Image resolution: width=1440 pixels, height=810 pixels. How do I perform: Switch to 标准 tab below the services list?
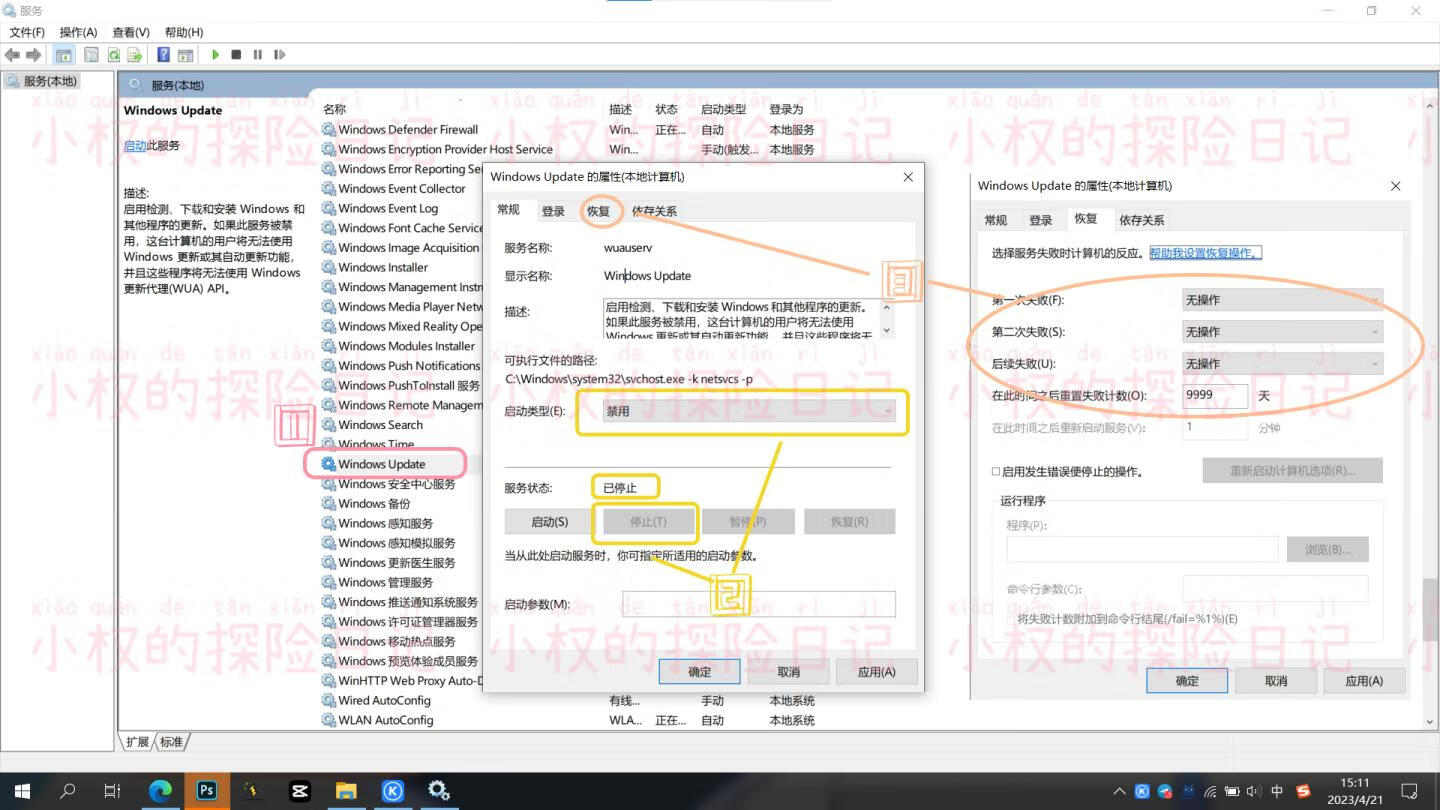pos(172,742)
